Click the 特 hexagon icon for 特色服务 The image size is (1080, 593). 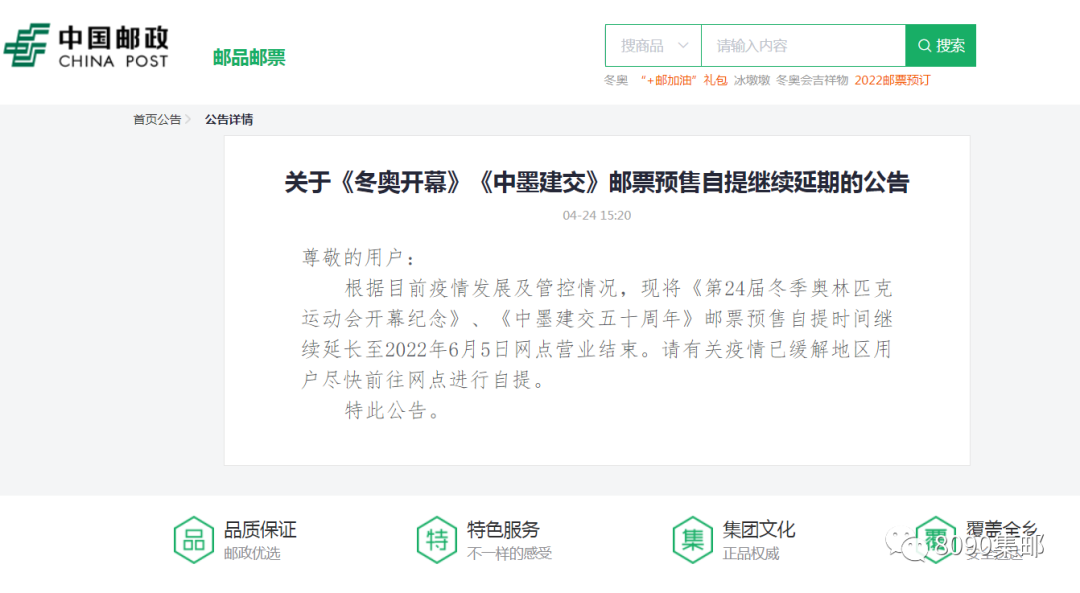coord(437,540)
